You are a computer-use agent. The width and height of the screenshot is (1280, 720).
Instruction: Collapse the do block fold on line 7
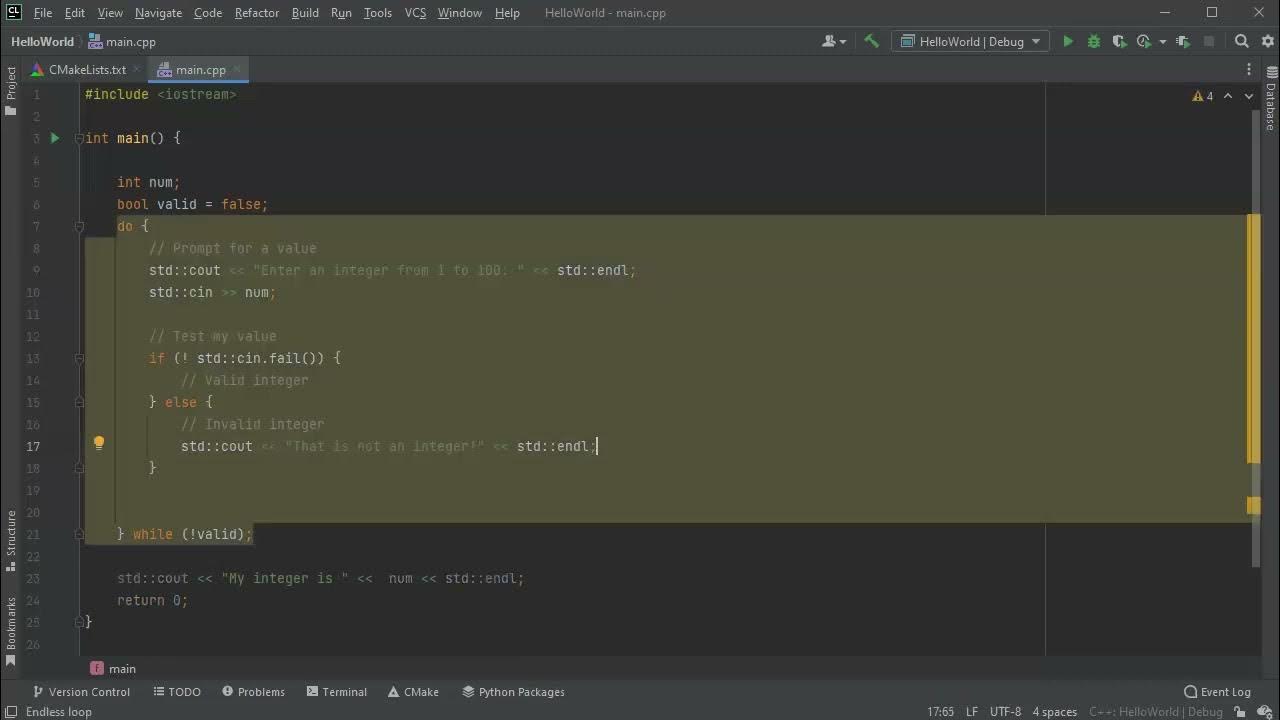pos(79,226)
